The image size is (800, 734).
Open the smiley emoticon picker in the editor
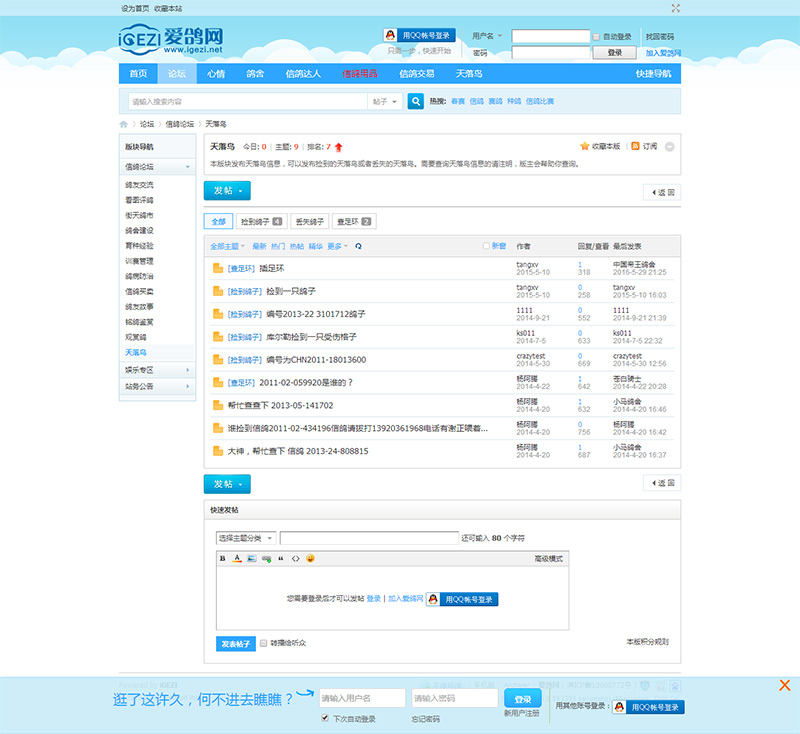coord(310,559)
